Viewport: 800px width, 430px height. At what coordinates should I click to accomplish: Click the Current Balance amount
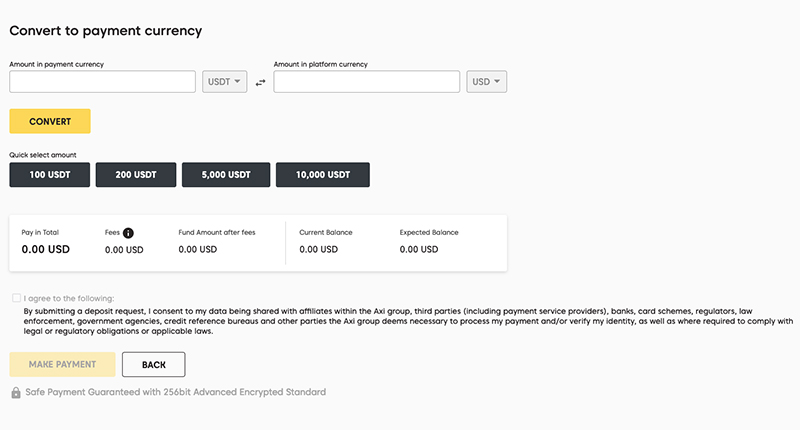coord(318,249)
